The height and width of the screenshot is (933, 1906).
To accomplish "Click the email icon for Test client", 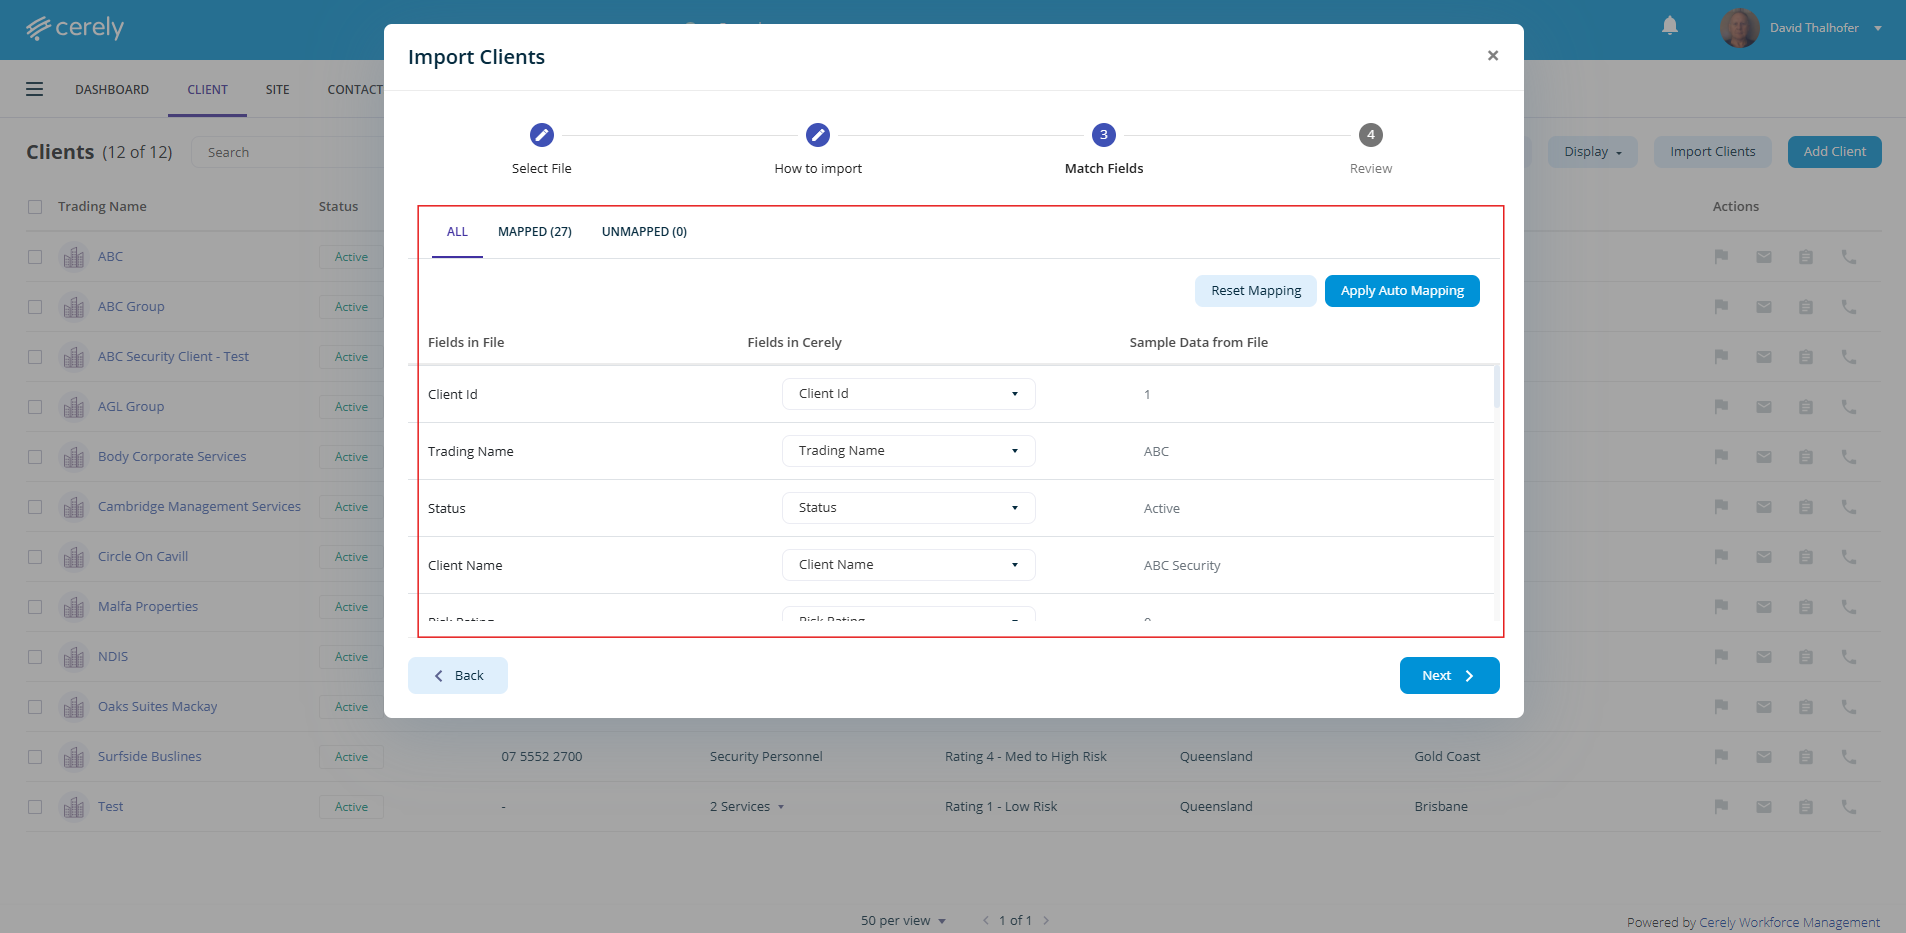I will pos(1763,806).
